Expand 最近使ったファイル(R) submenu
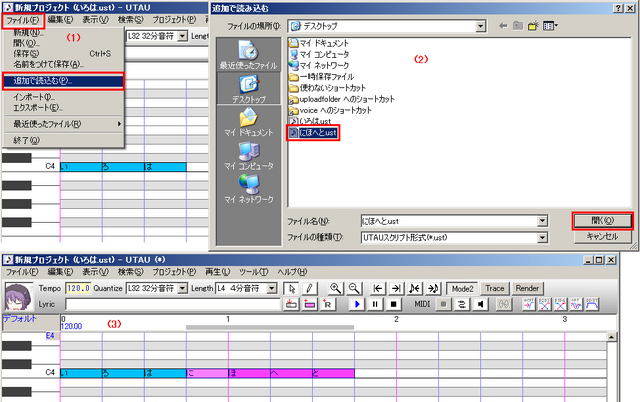The width and height of the screenshot is (640, 402). coord(63,124)
